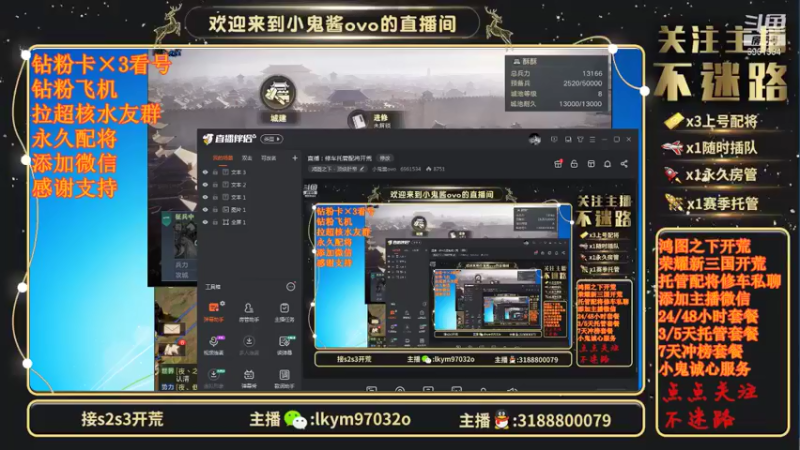Open the box icon beside the bell
Viewport: 800px width, 450px height.
point(591,164)
